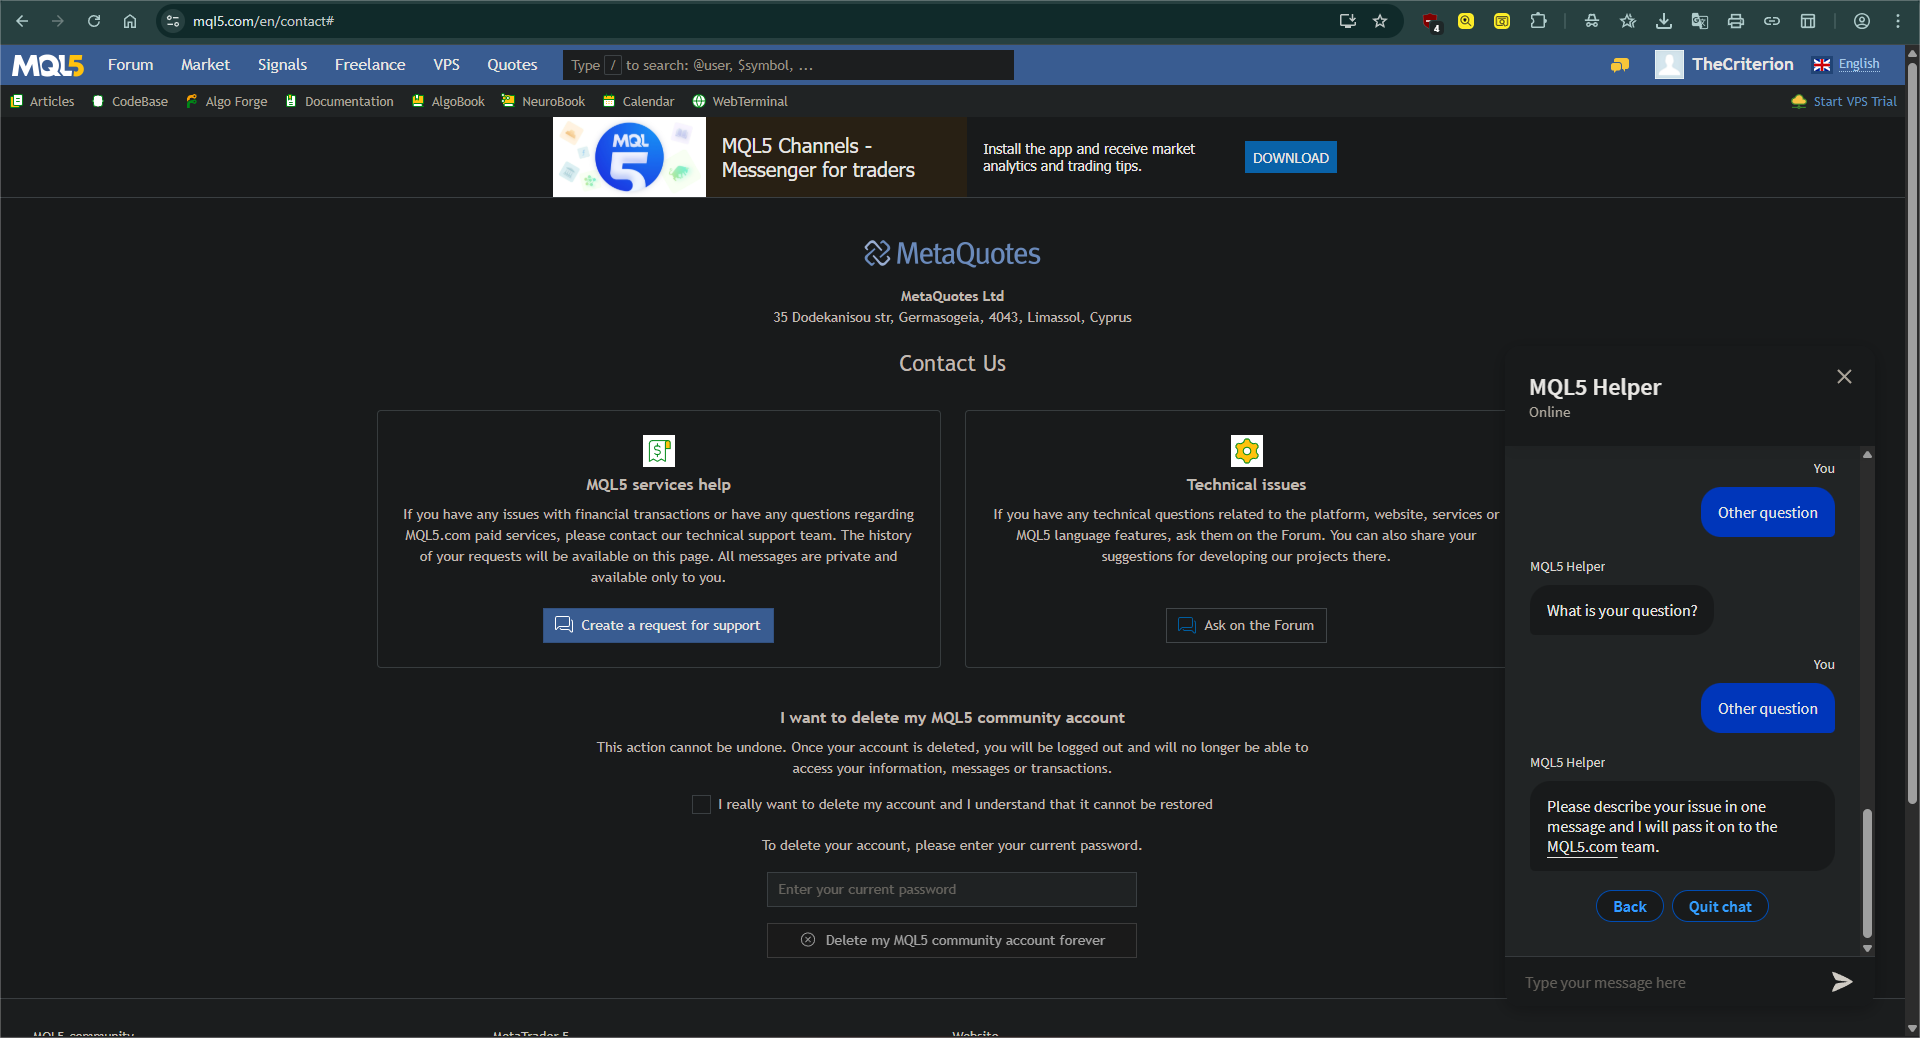Screen dimensions: 1920x1038
Task: Click the MQL5 services help dollar icon
Action: pos(659,451)
